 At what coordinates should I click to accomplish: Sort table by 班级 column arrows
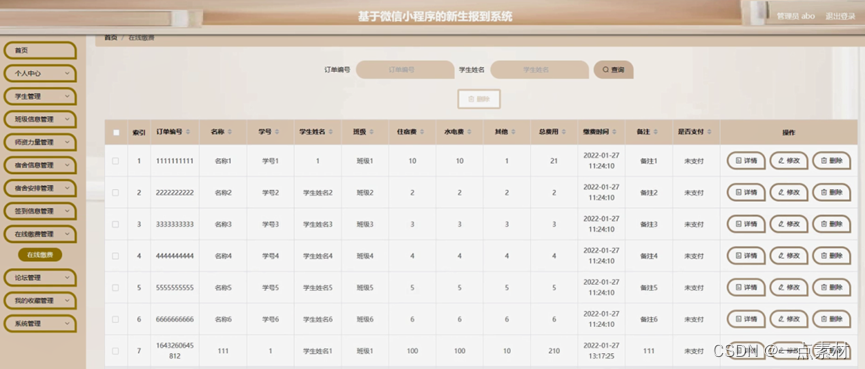coord(372,132)
